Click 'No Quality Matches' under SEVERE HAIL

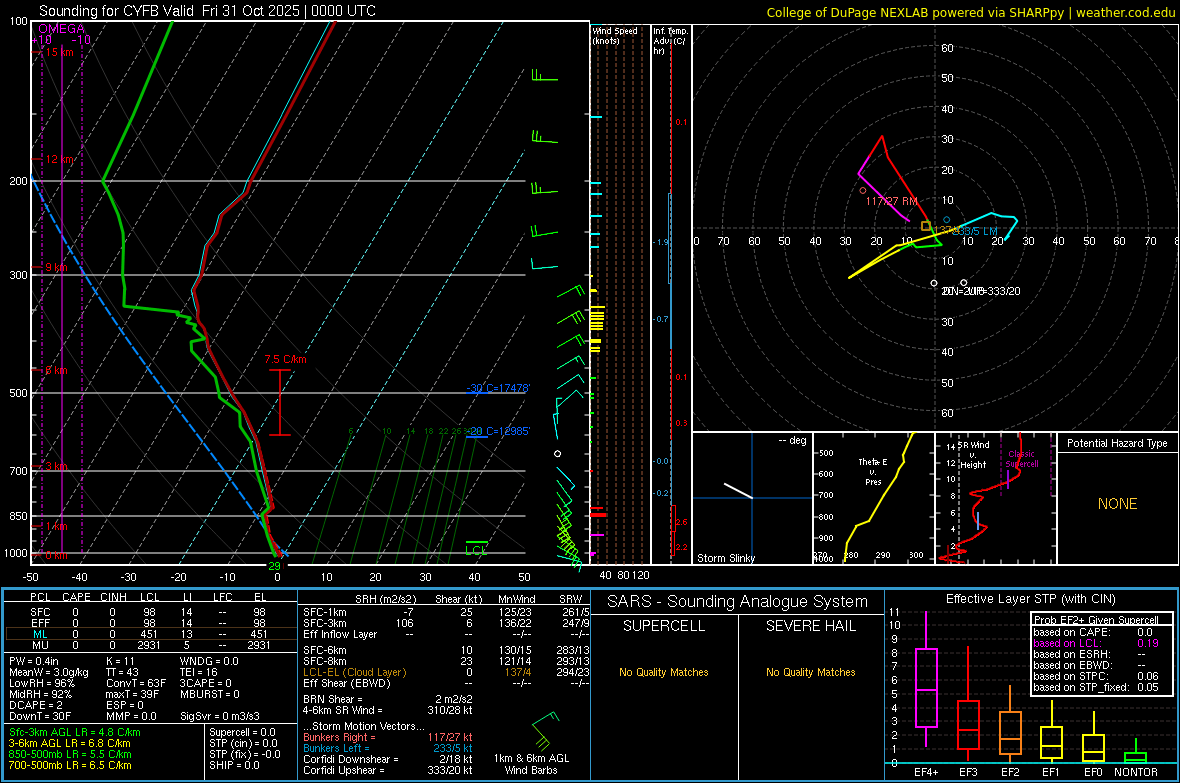[810, 672]
